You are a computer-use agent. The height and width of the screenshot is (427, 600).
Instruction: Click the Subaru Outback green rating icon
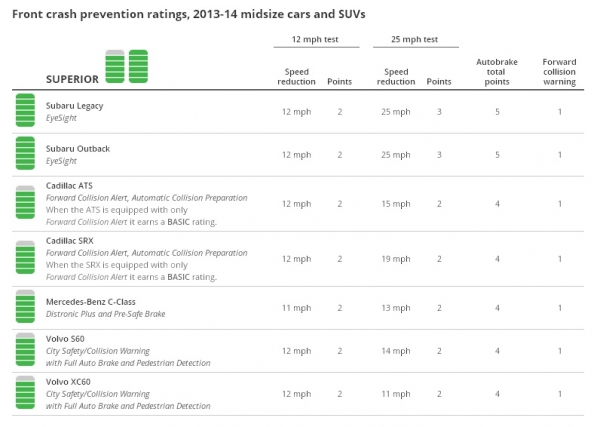(25, 153)
